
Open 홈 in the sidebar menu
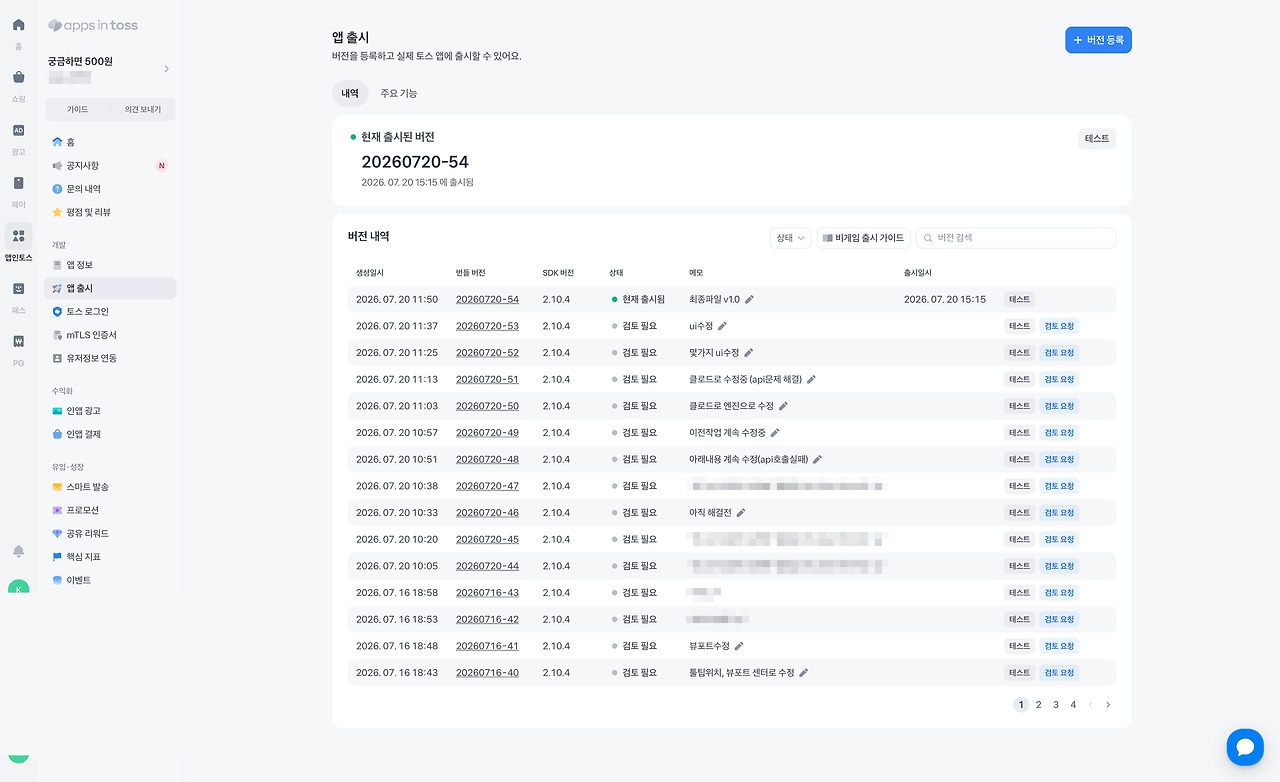coord(110,142)
